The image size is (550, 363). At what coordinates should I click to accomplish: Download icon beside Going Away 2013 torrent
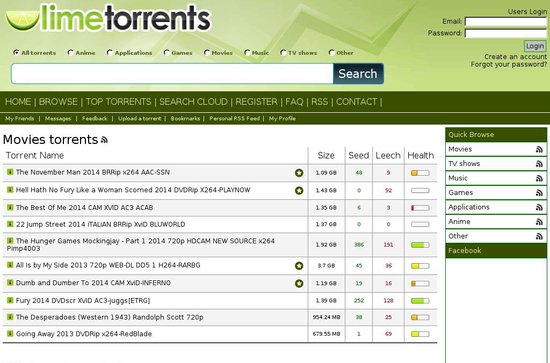(10, 333)
